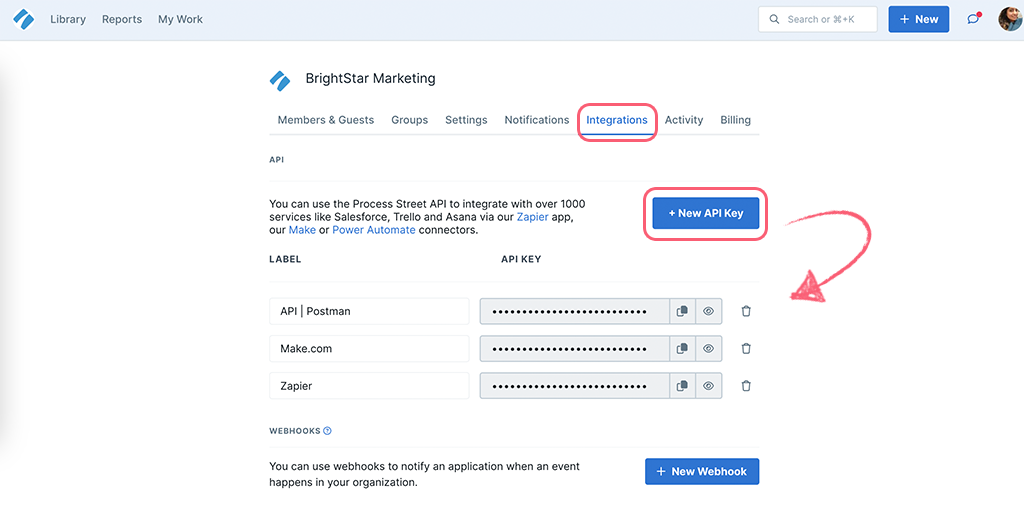Switch to the Members & Guests tab
1024x512 pixels.
[326, 120]
